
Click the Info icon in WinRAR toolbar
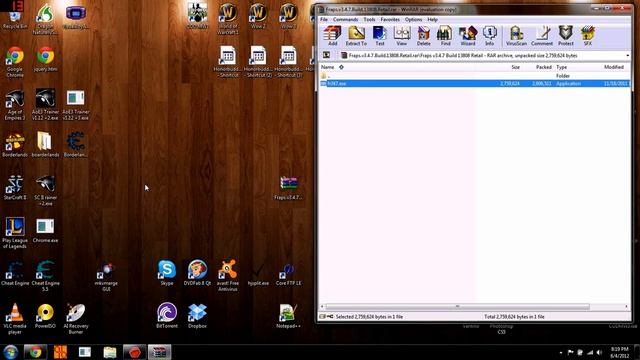pyautogui.click(x=489, y=36)
